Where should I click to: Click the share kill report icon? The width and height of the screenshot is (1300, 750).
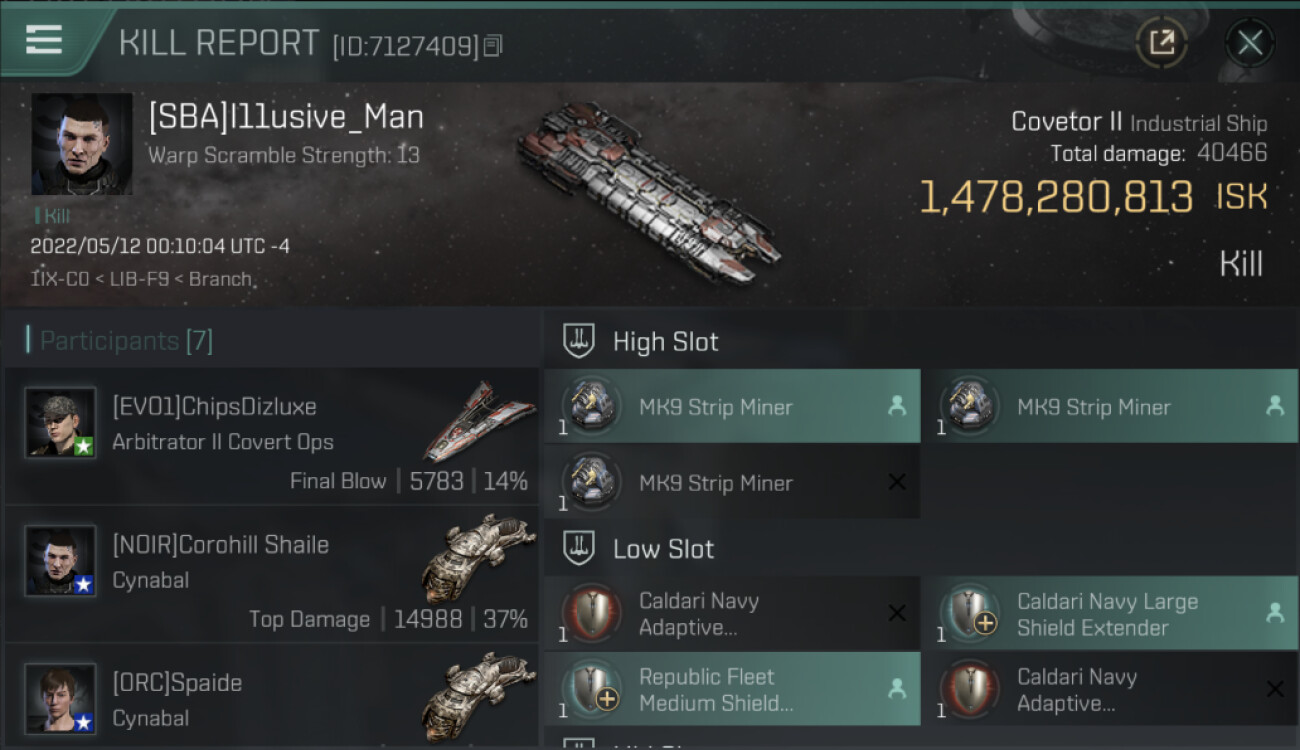1161,42
